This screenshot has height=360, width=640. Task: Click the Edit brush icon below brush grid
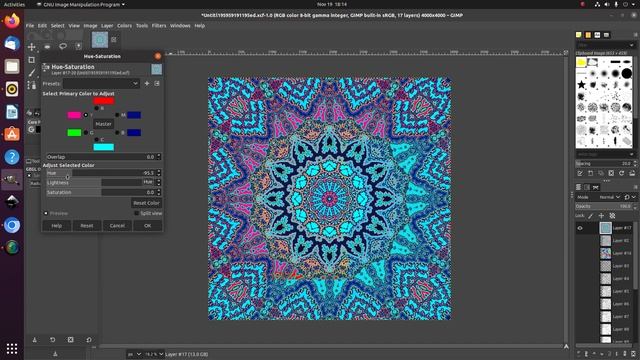click(x=580, y=173)
